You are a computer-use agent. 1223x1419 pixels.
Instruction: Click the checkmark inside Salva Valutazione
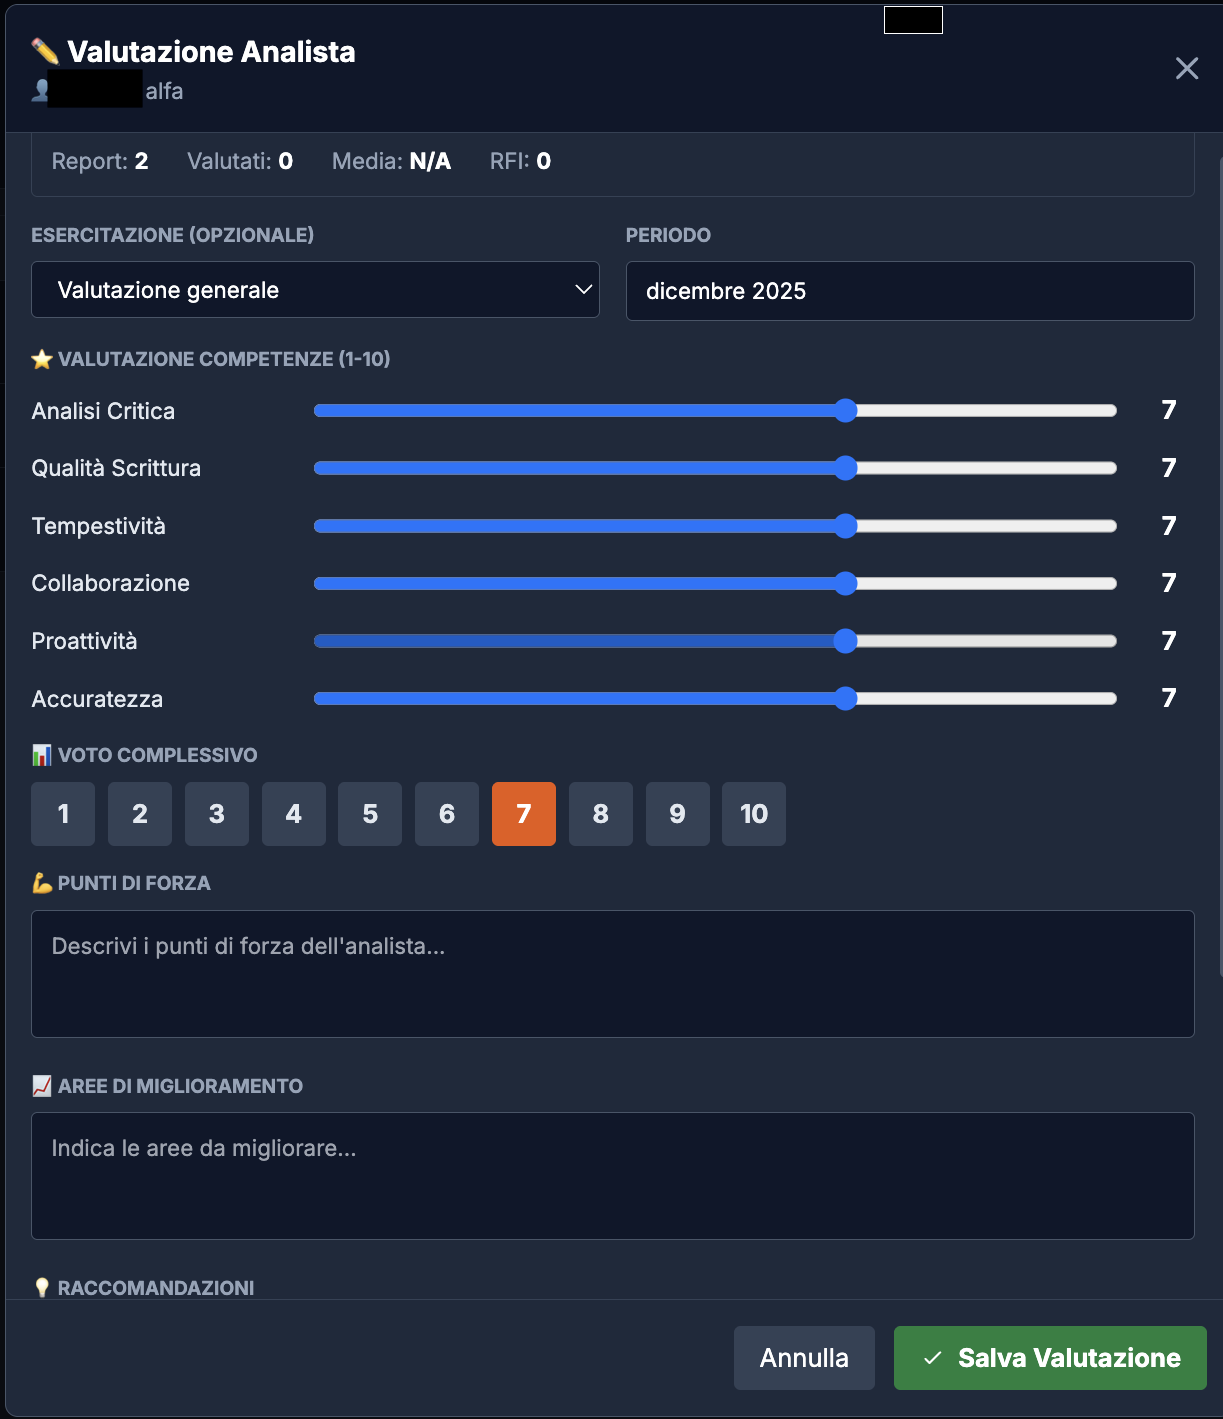click(931, 1357)
